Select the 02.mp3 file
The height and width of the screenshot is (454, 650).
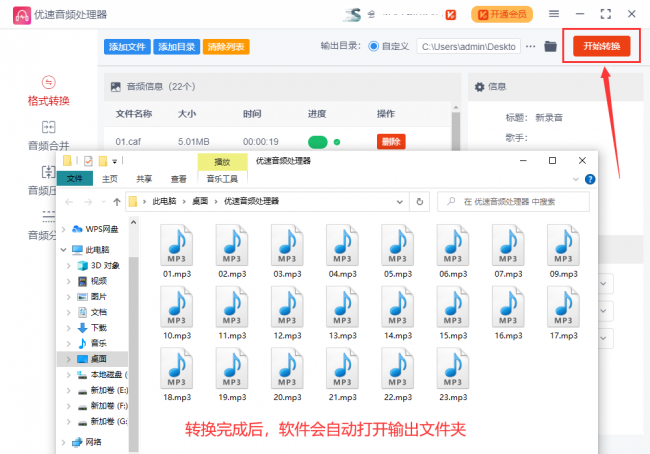coord(232,252)
